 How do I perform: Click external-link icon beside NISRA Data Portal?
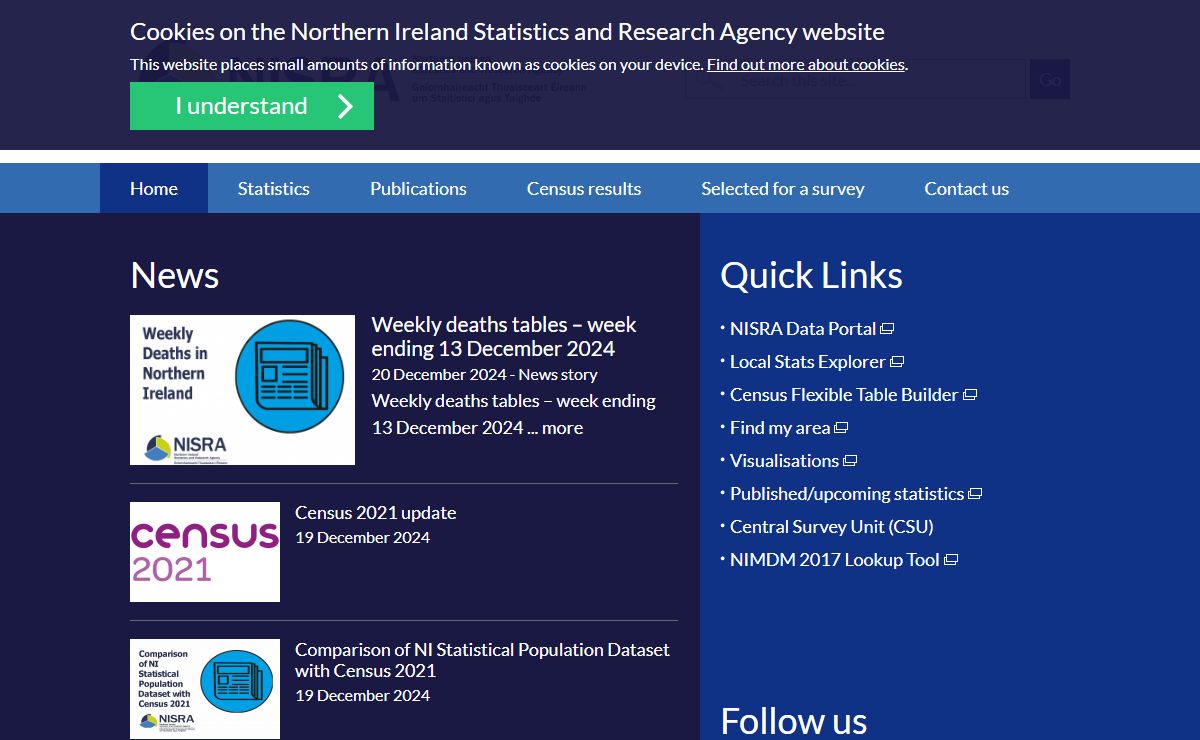tap(887, 329)
